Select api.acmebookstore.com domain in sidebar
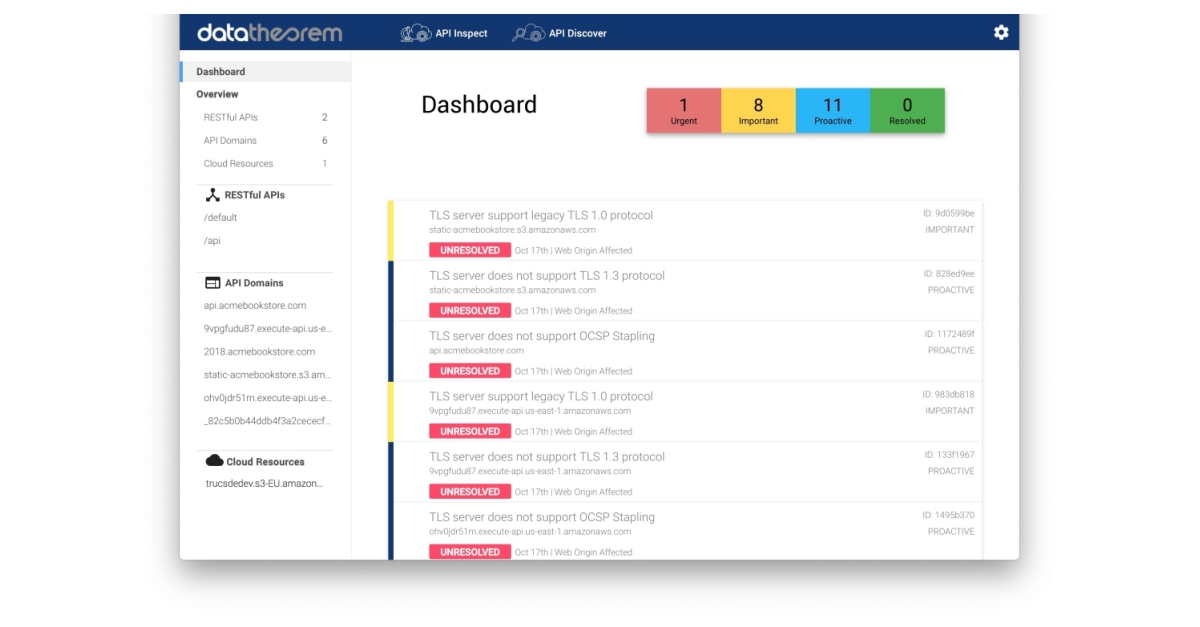 click(255, 306)
